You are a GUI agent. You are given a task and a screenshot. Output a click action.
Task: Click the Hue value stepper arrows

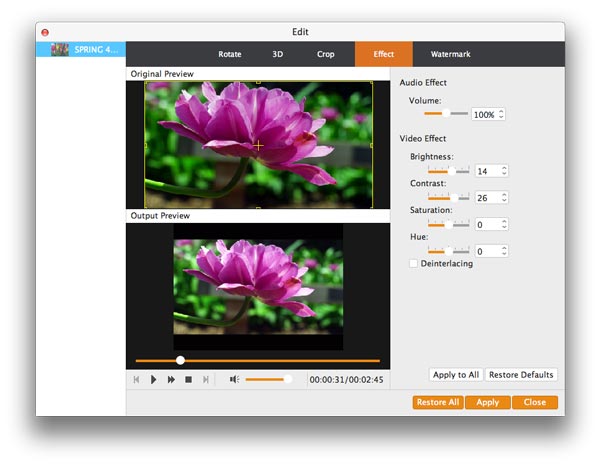[504, 251]
